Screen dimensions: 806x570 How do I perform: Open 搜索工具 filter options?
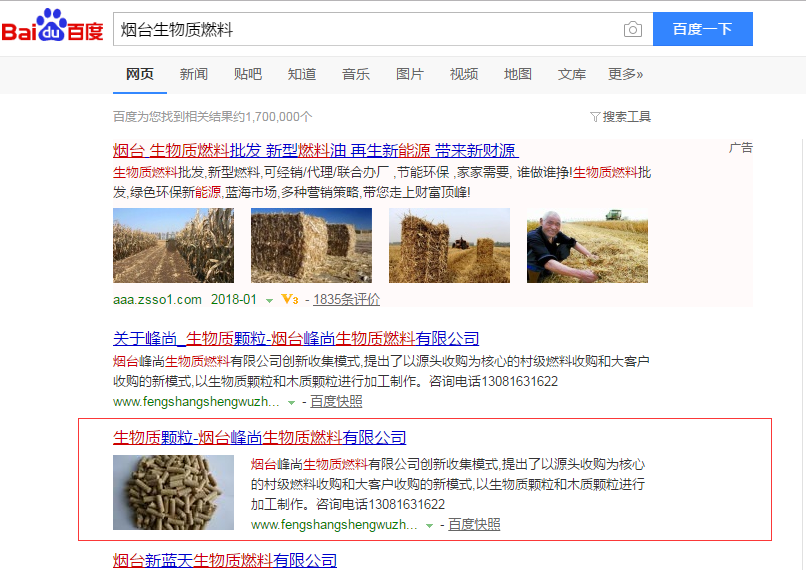(620, 117)
